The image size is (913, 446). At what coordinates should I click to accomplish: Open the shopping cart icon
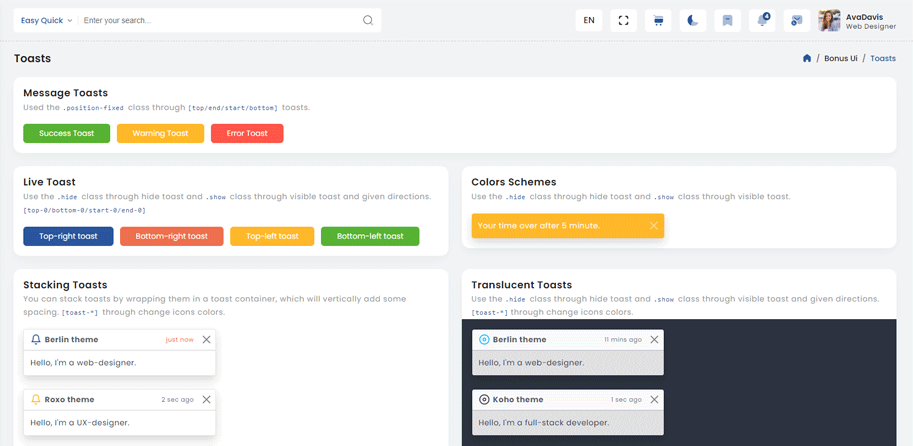coord(658,20)
